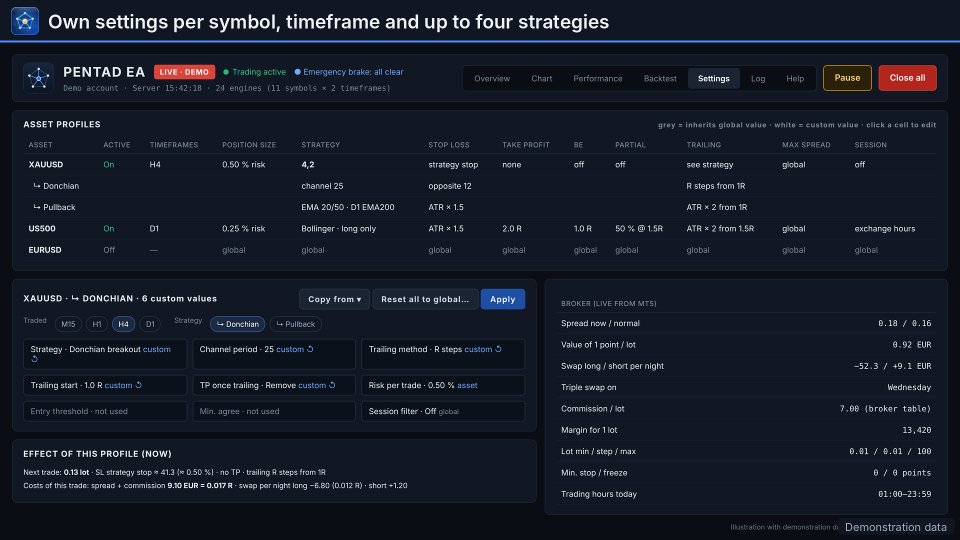Reset Trailing method value via its circular arrow
Viewport: 960px width, 540px height.
pyautogui.click(x=498, y=349)
